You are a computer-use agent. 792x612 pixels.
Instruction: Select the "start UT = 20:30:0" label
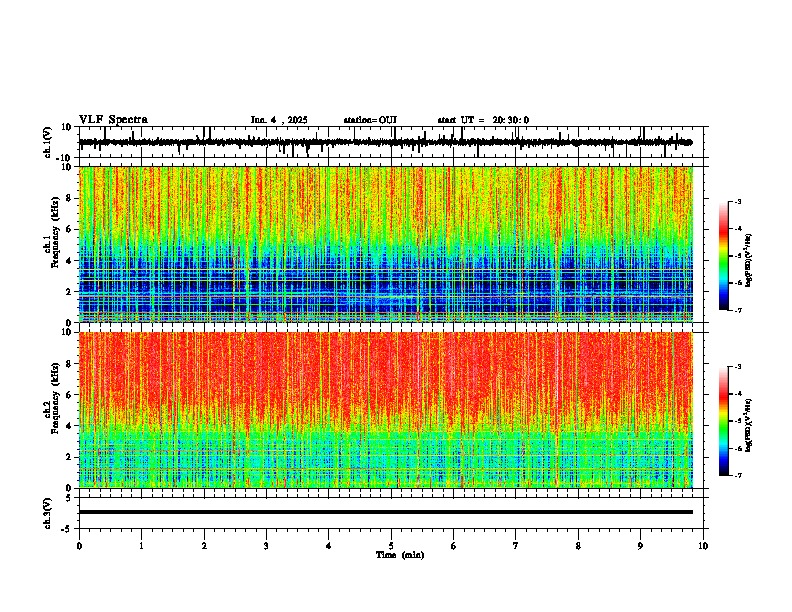pyautogui.click(x=483, y=120)
